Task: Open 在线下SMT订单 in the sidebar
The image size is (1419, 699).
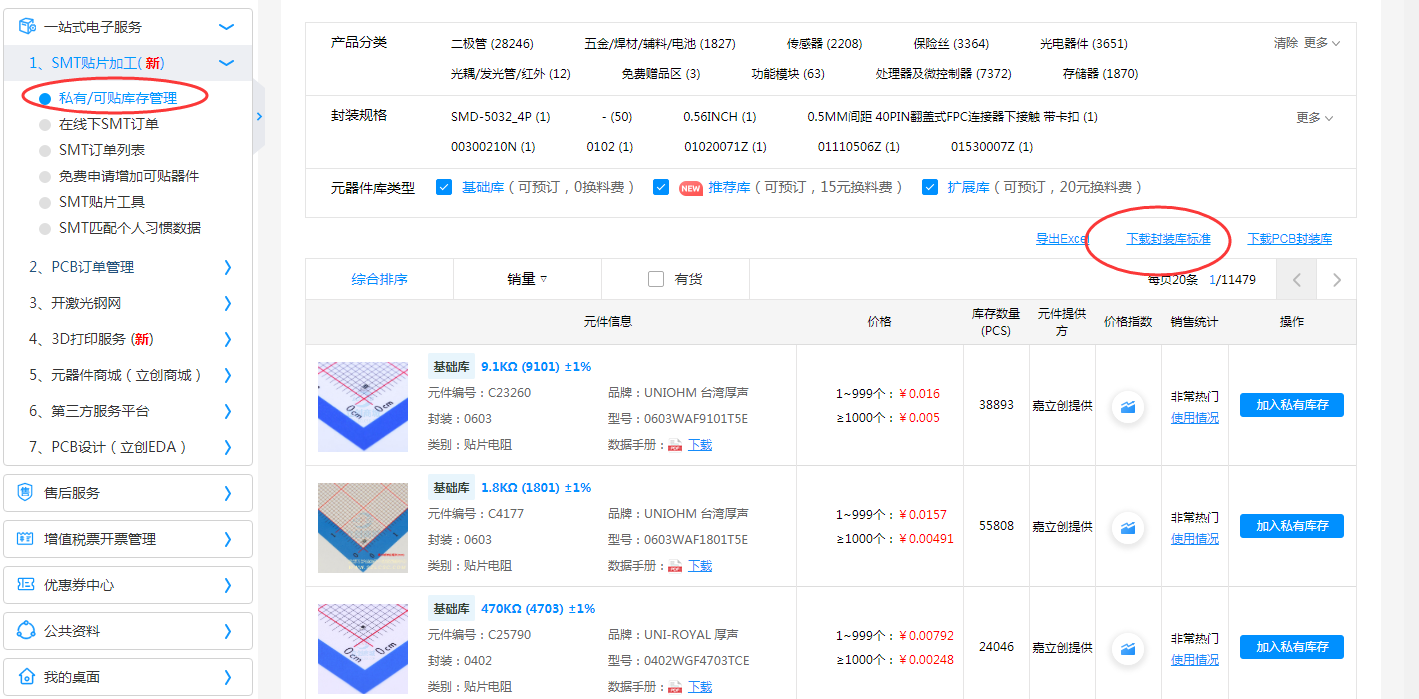Action: coord(109,124)
